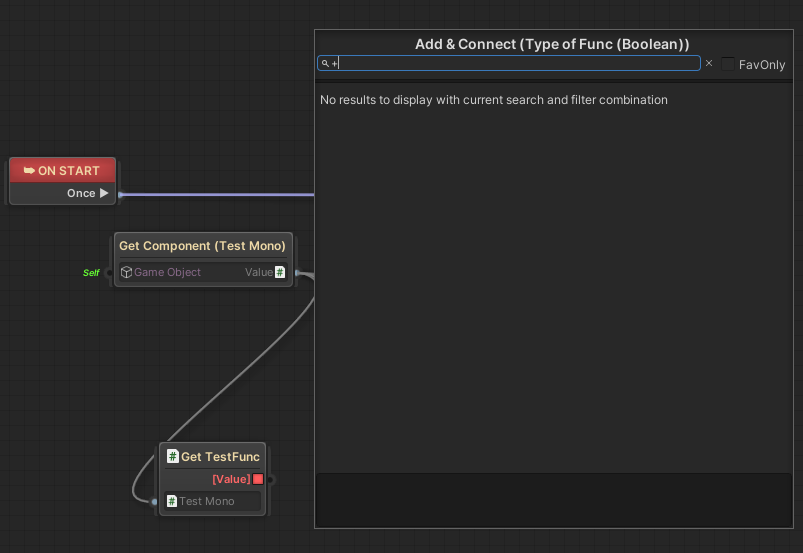Click the Get TestFunc script icon
The height and width of the screenshot is (553, 803).
tap(172, 457)
